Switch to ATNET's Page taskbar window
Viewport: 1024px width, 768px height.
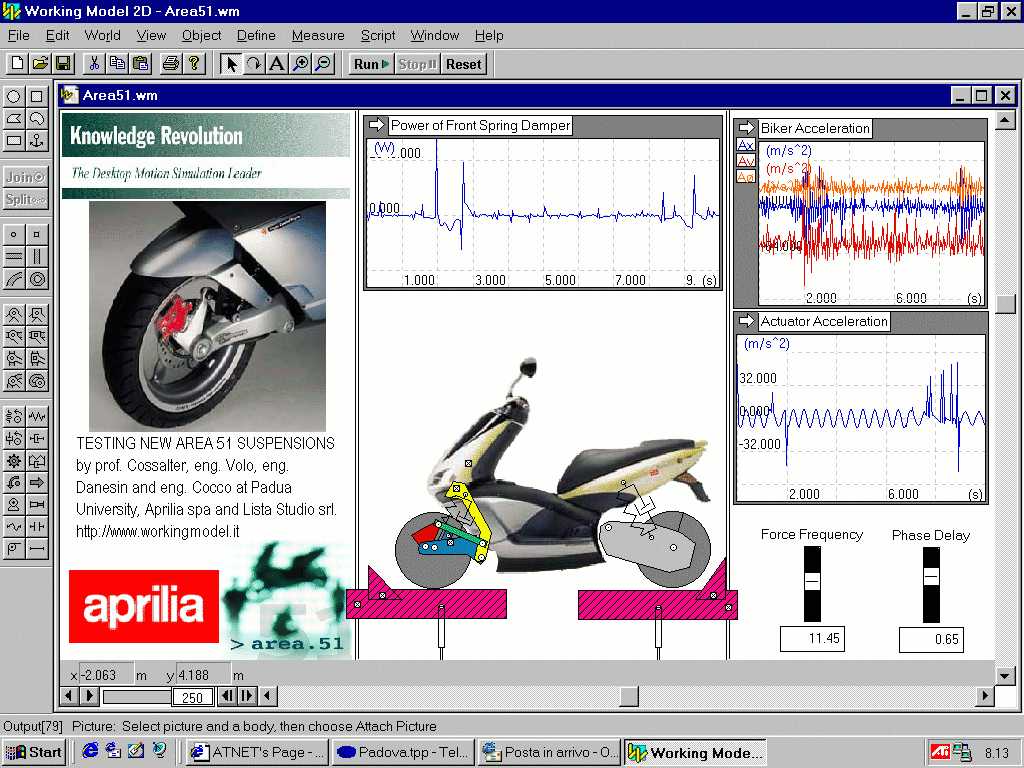click(257, 752)
